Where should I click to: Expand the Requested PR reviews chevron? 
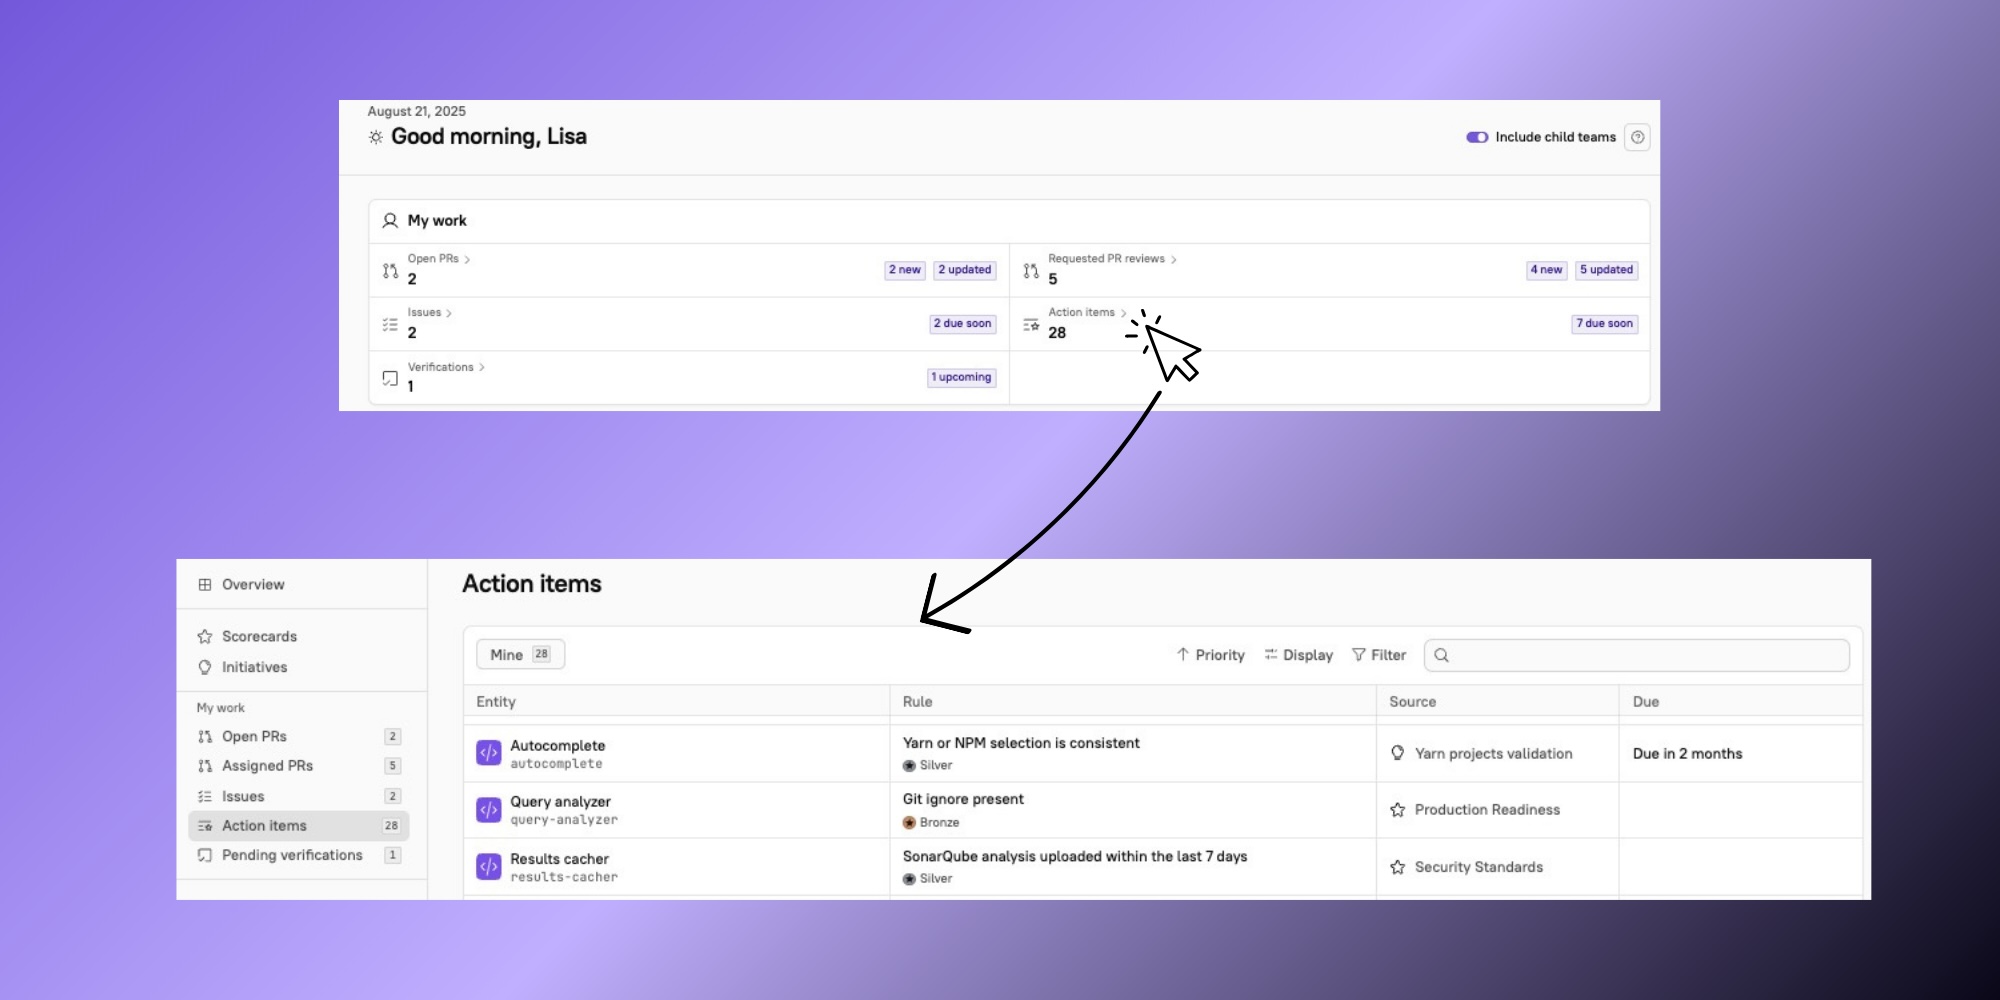click(x=1173, y=259)
